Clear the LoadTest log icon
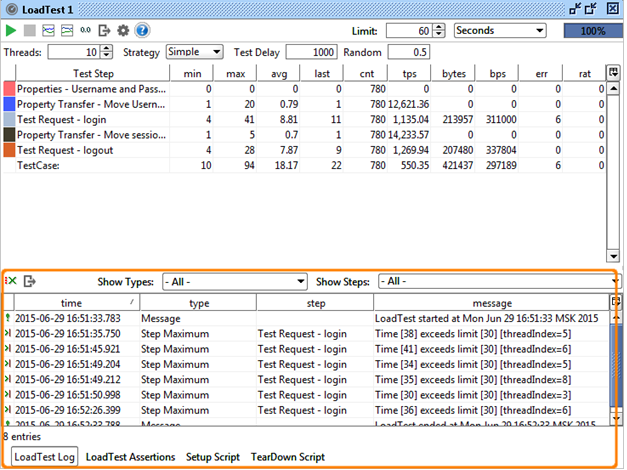627x470 pixels. [x=11, y=281]
